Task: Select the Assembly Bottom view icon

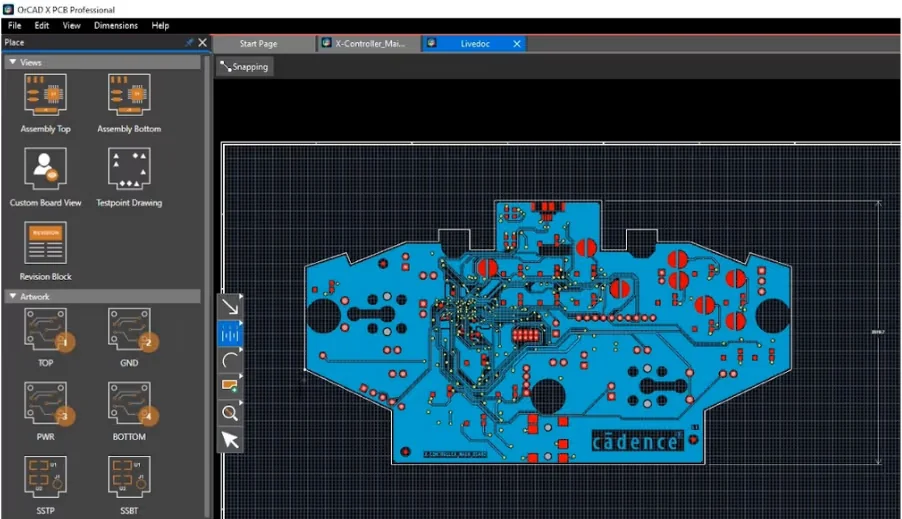Action: [x=129, y=94]
